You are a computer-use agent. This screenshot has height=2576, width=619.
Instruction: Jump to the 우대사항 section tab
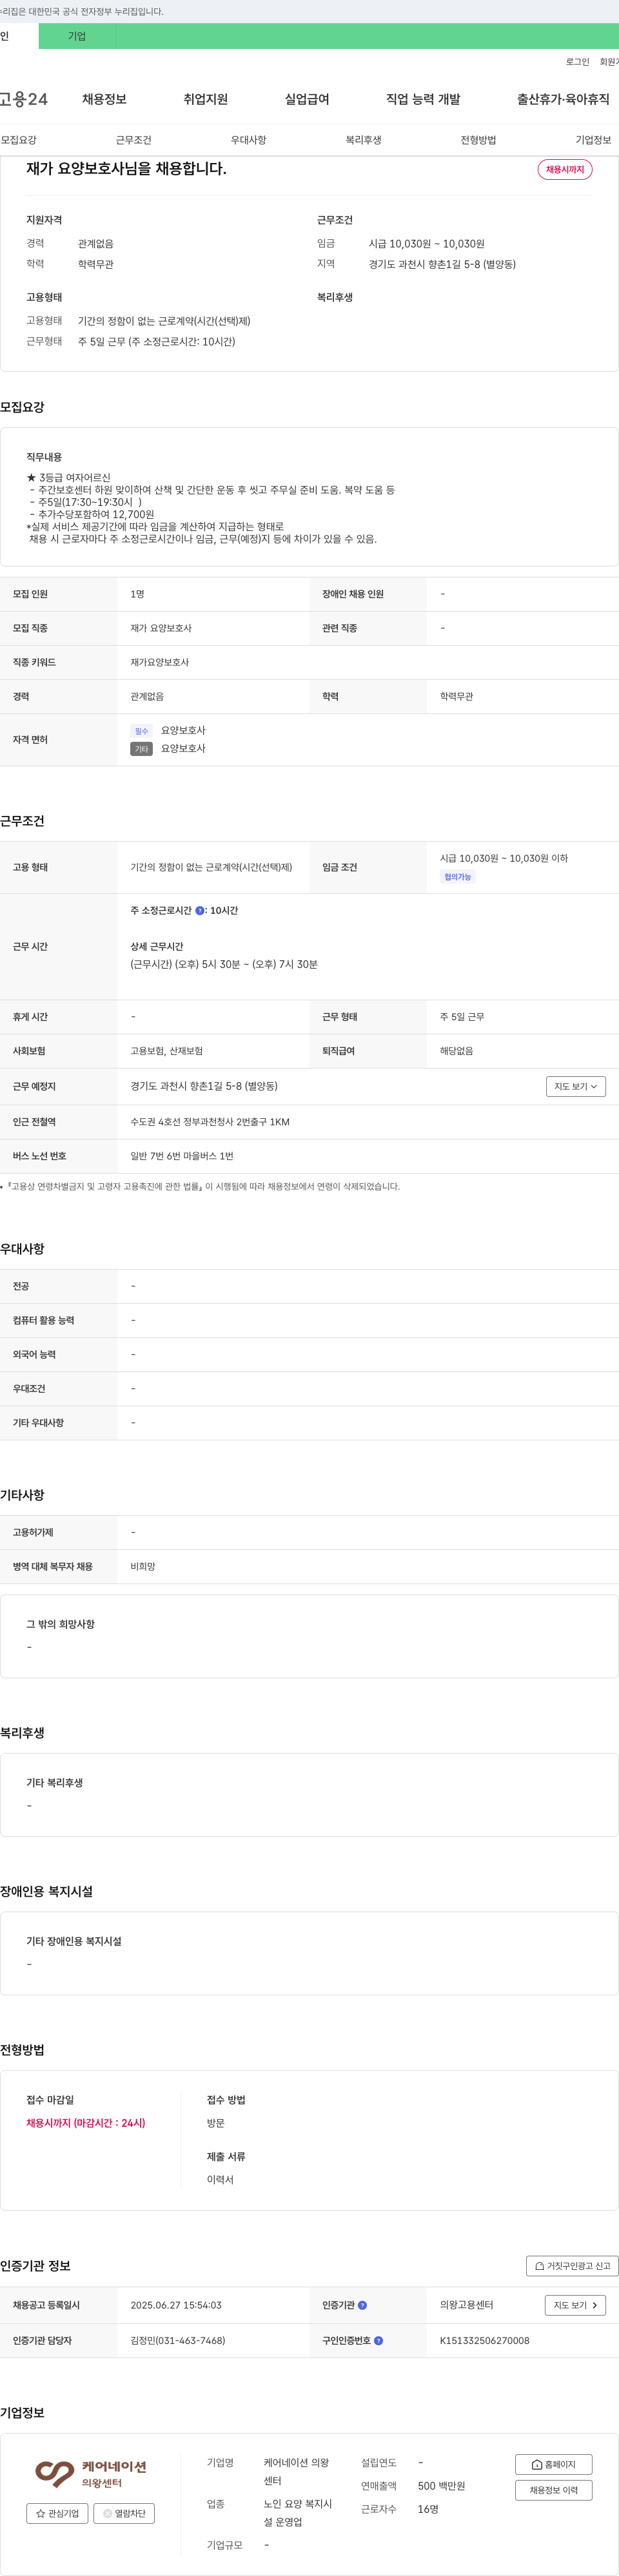click(248, 140)
